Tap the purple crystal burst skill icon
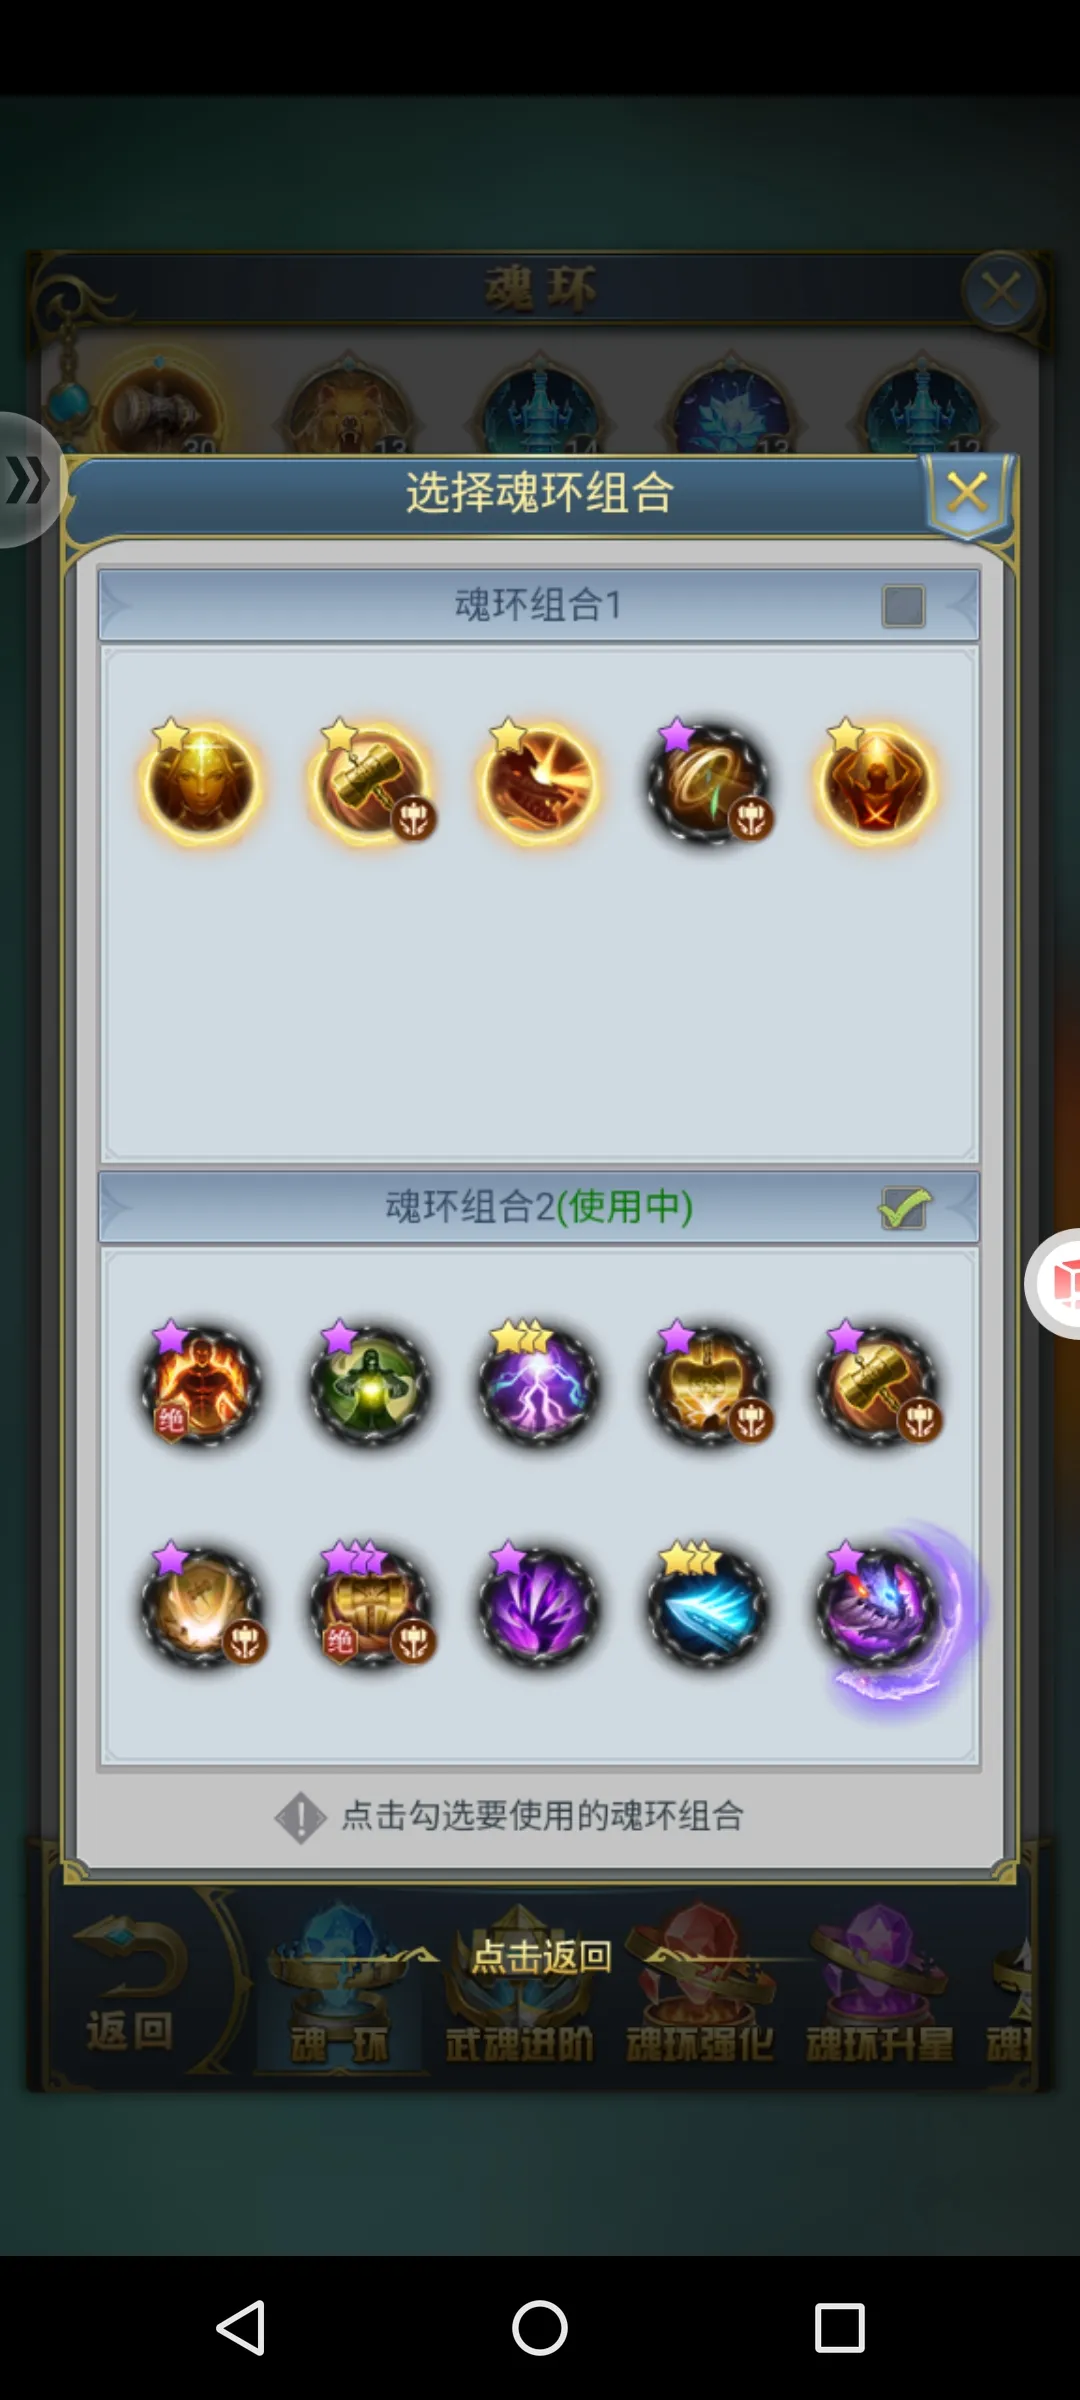The image size is (1080, 2400). 538,1606
